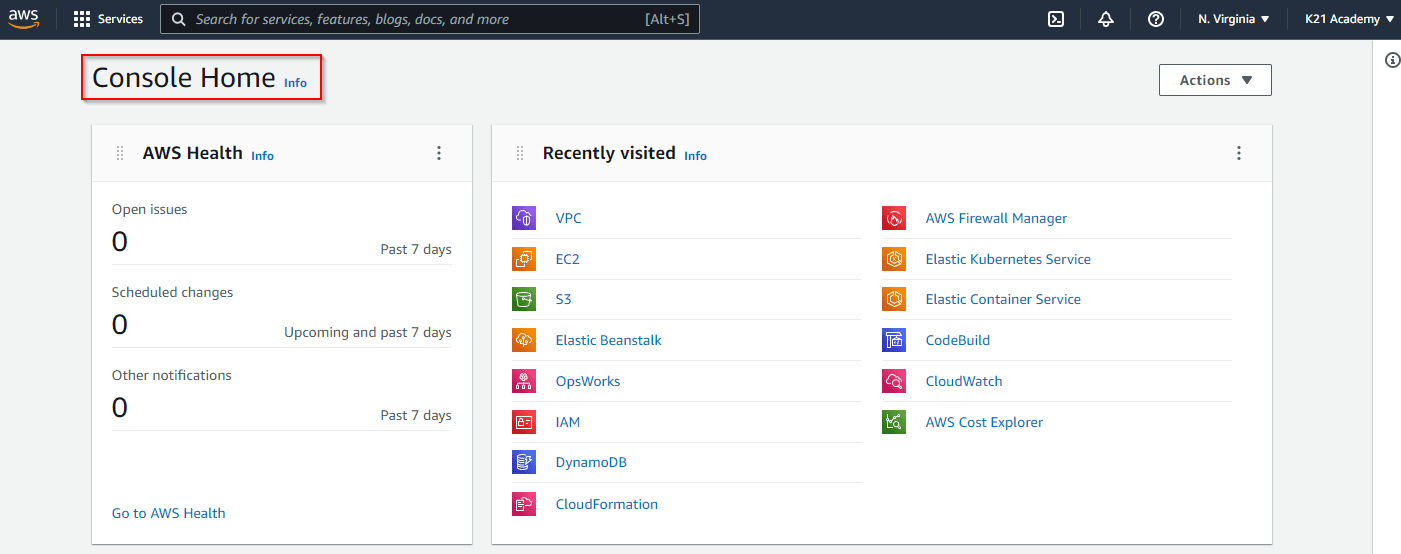Open the Services grid menu
This screenshot has width=1401, height=554.
[108, 19]
